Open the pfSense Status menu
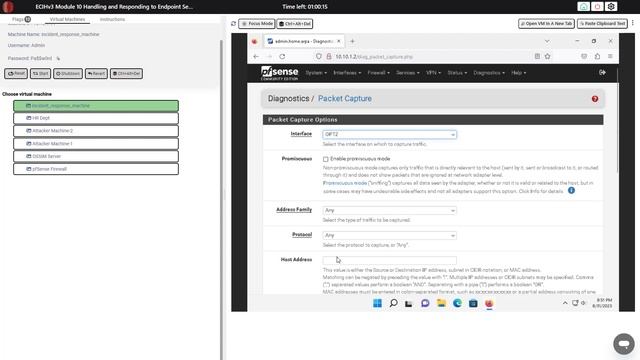This screenshot has width=640, height=360. pos(457,73)
